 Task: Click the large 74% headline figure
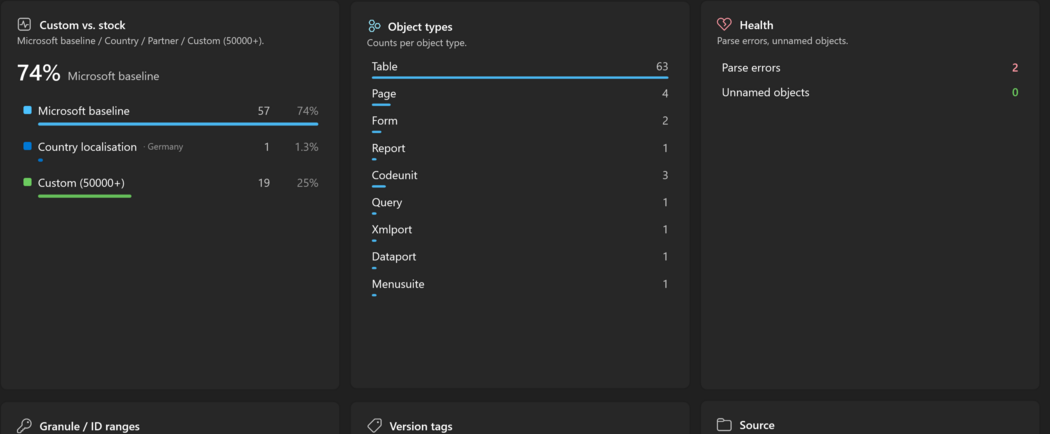pos(39,74)
